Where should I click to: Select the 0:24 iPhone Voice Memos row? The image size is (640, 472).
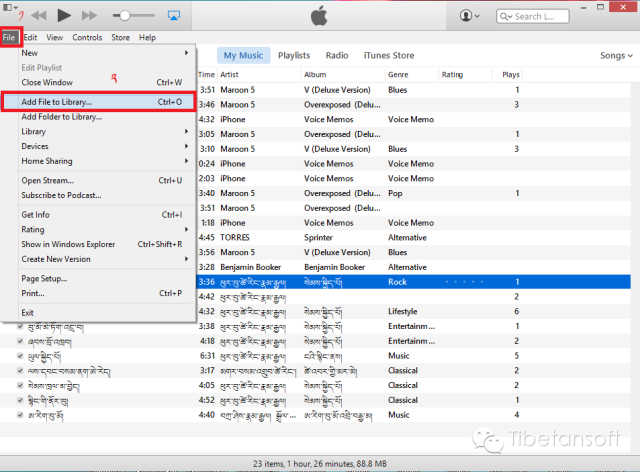tap(414, 164)
